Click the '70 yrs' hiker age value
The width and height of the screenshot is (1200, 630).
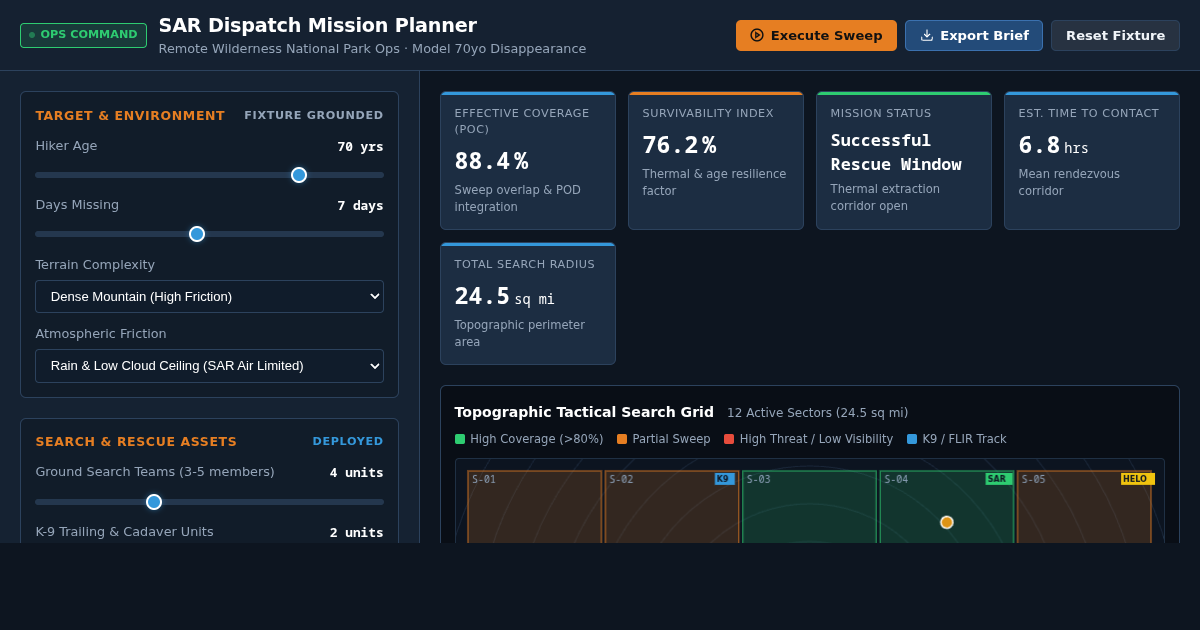coord(360,147)
